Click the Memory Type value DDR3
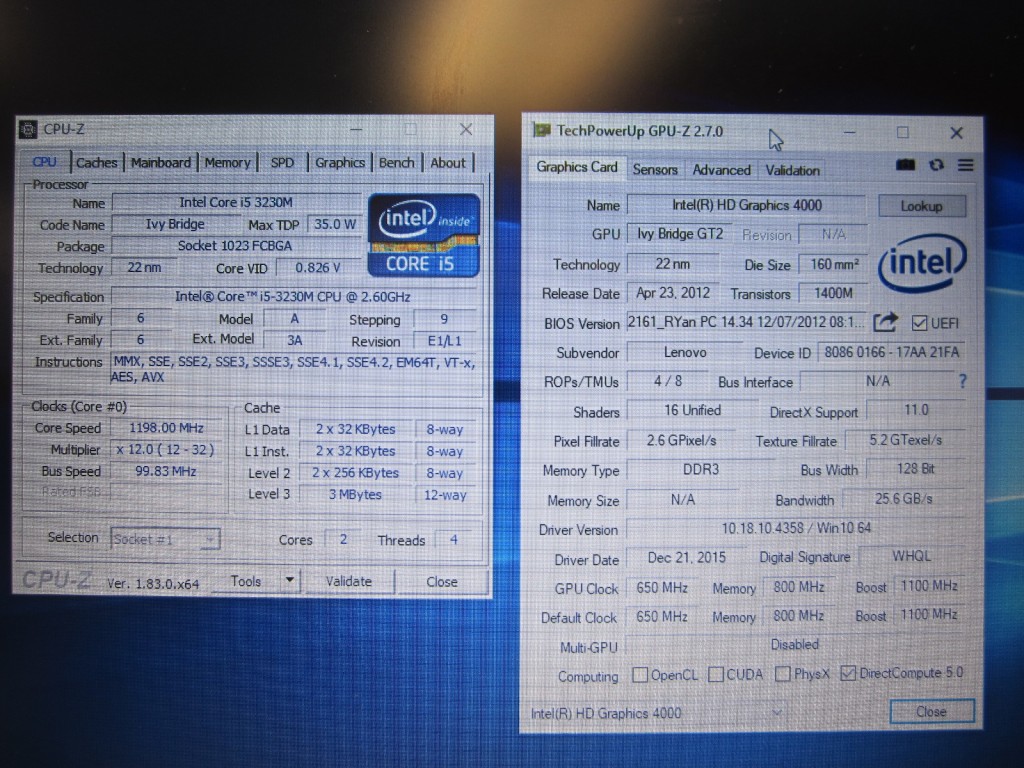 pos(700,470)
